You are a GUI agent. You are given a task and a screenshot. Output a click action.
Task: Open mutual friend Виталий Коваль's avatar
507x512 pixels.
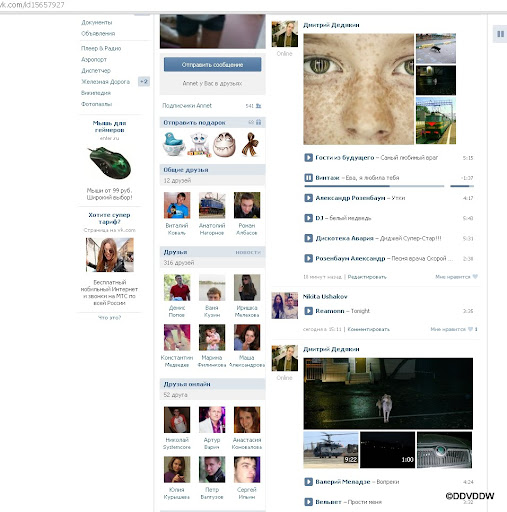(x=177, y=205)
